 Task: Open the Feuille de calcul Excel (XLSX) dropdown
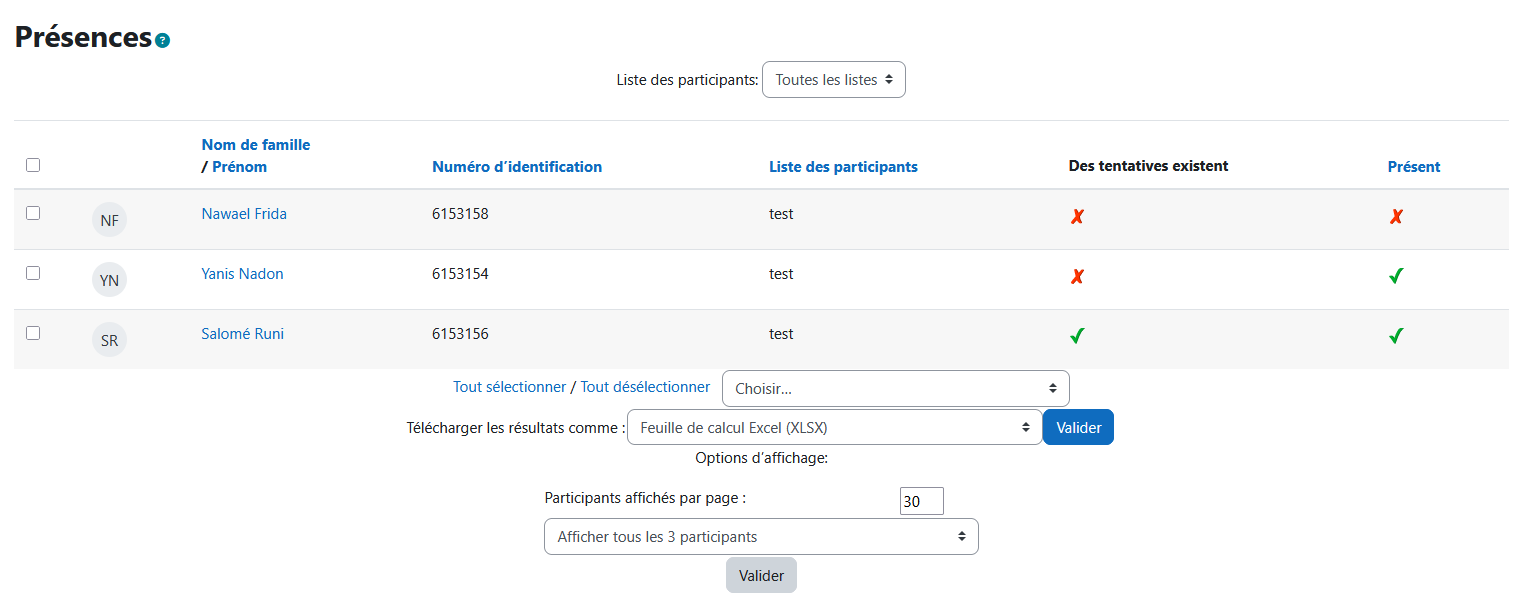pos(835,427)
